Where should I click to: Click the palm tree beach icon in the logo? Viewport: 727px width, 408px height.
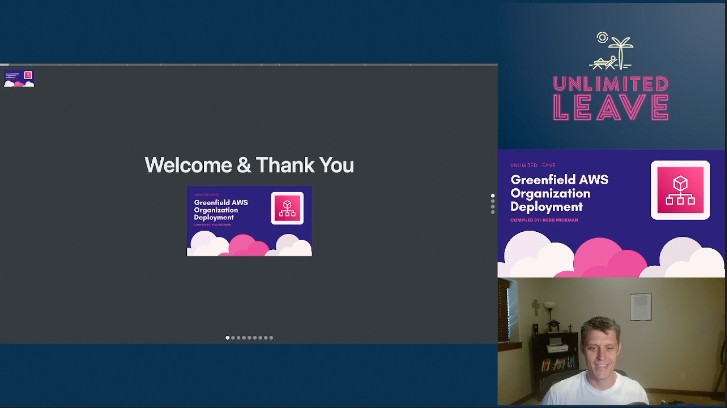[x=611, y=51]
